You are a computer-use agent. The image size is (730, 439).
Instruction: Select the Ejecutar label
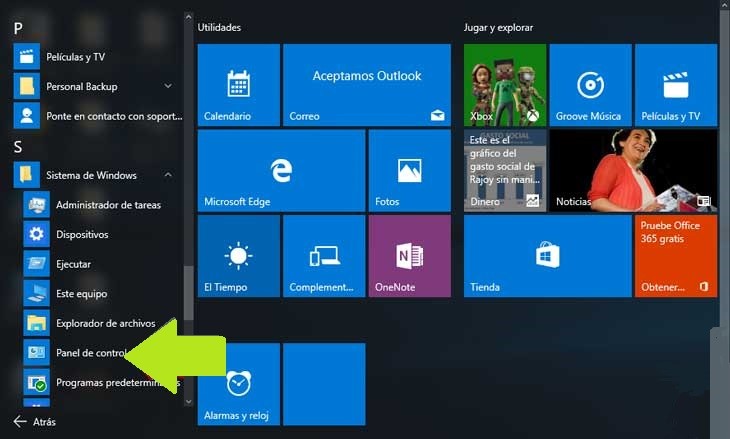tap(74, 264)
